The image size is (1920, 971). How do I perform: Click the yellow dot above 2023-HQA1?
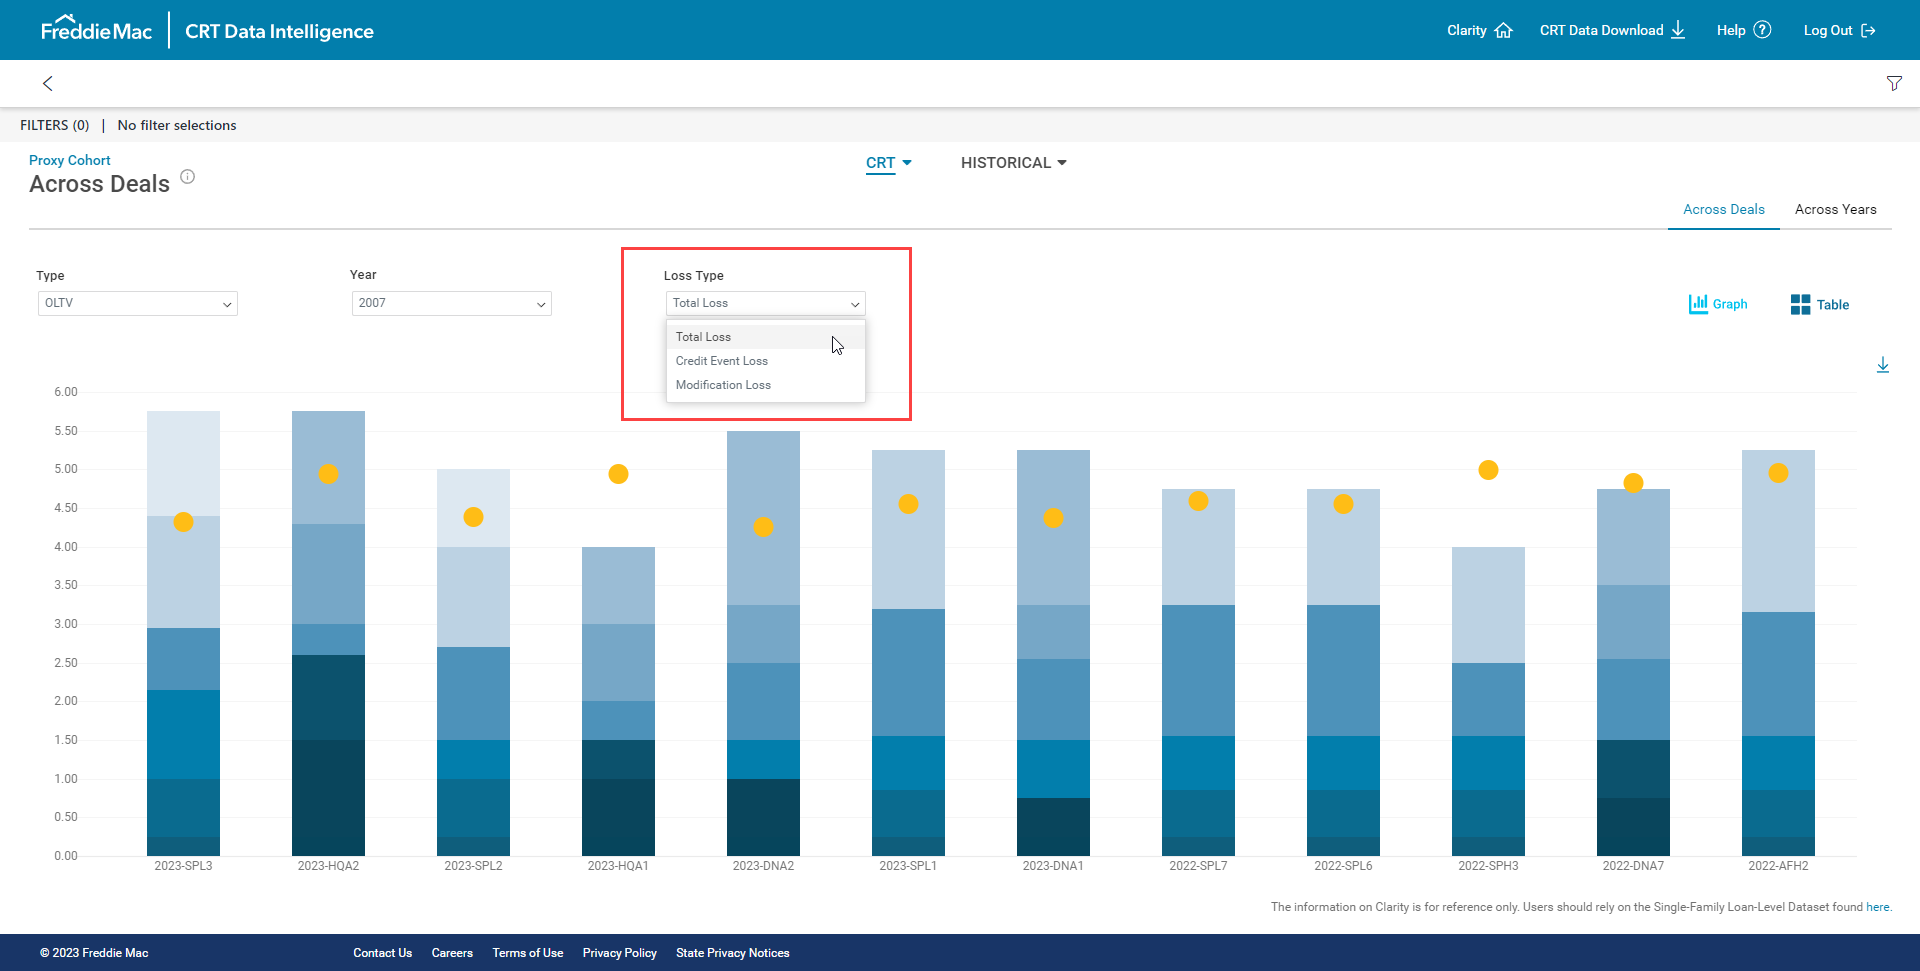[618, 474]
